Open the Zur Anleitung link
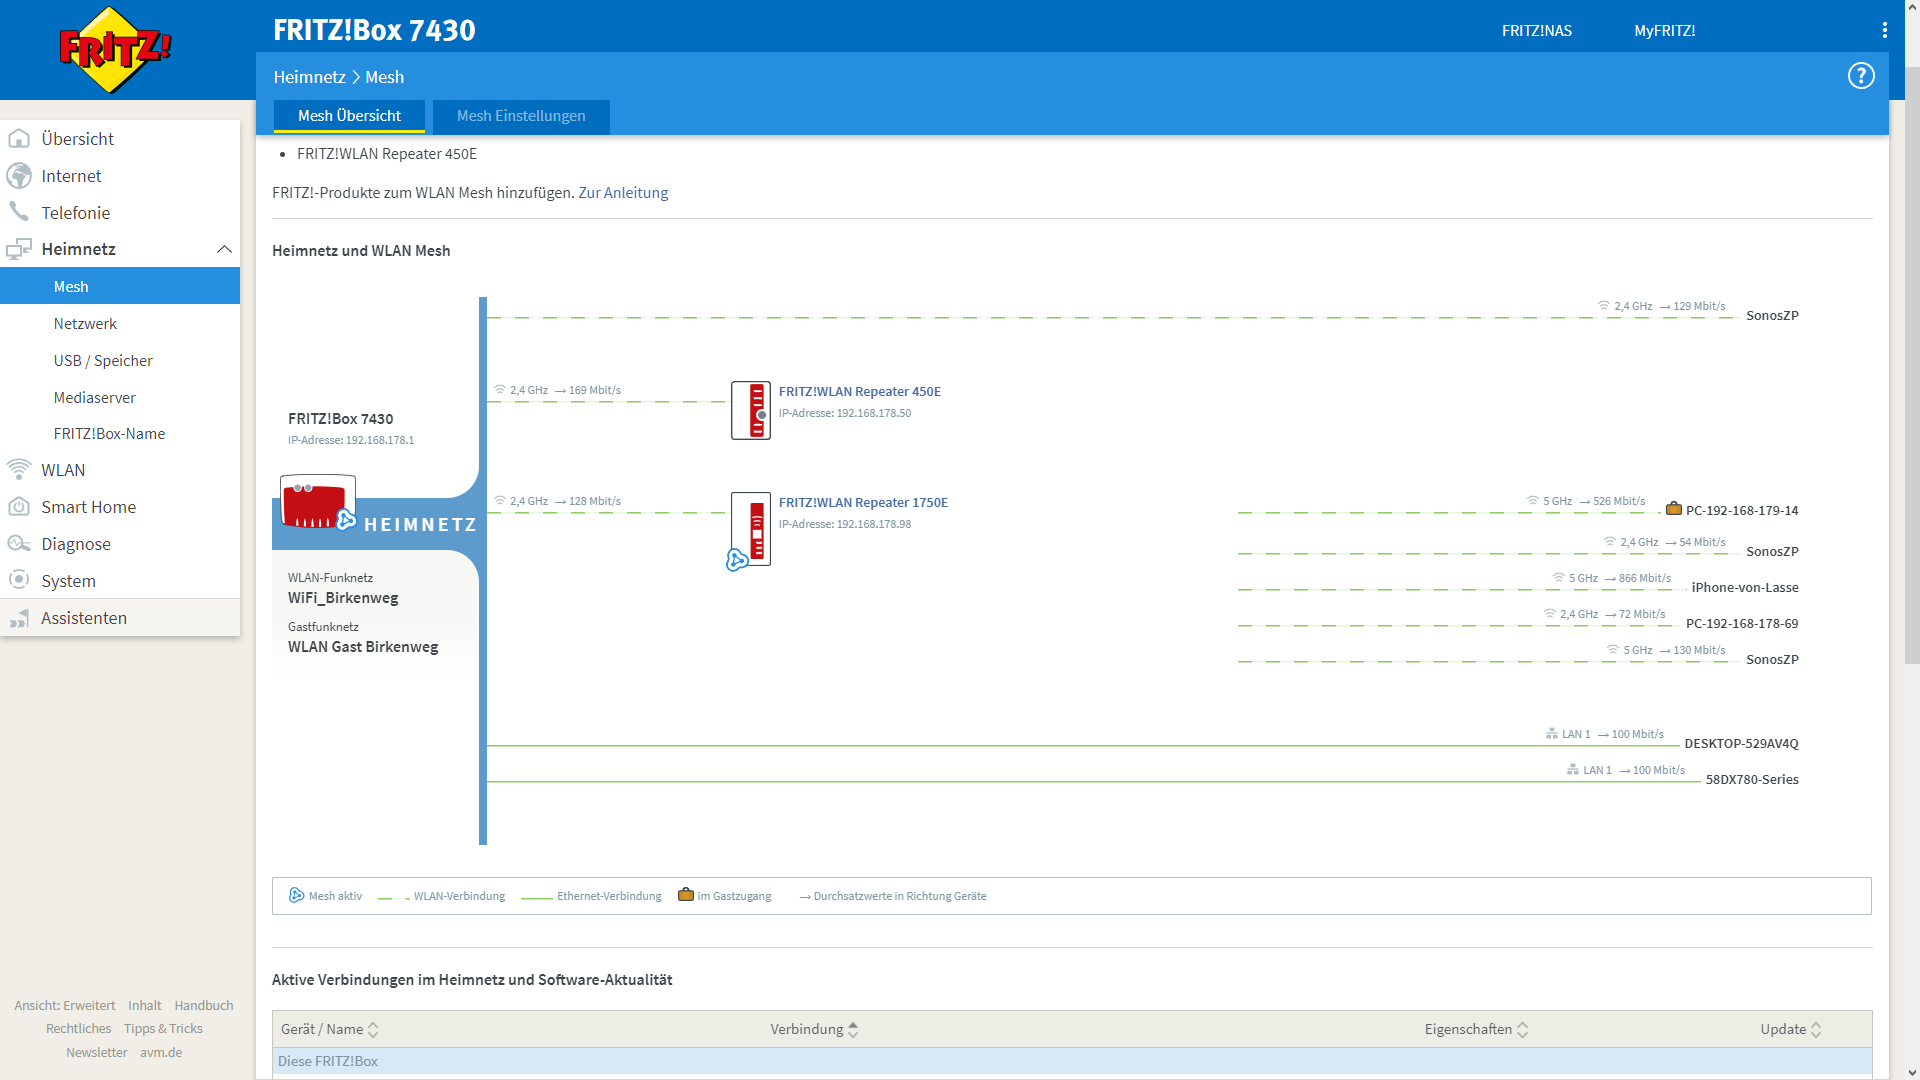 tap(623, 193)
